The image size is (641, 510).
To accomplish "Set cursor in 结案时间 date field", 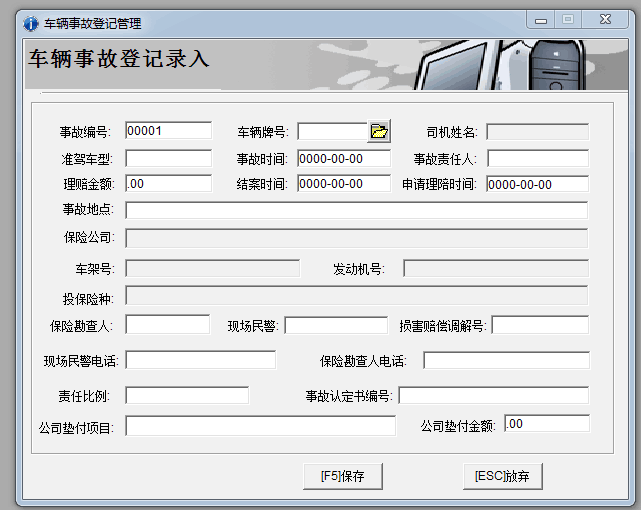I will coord(344,184).
